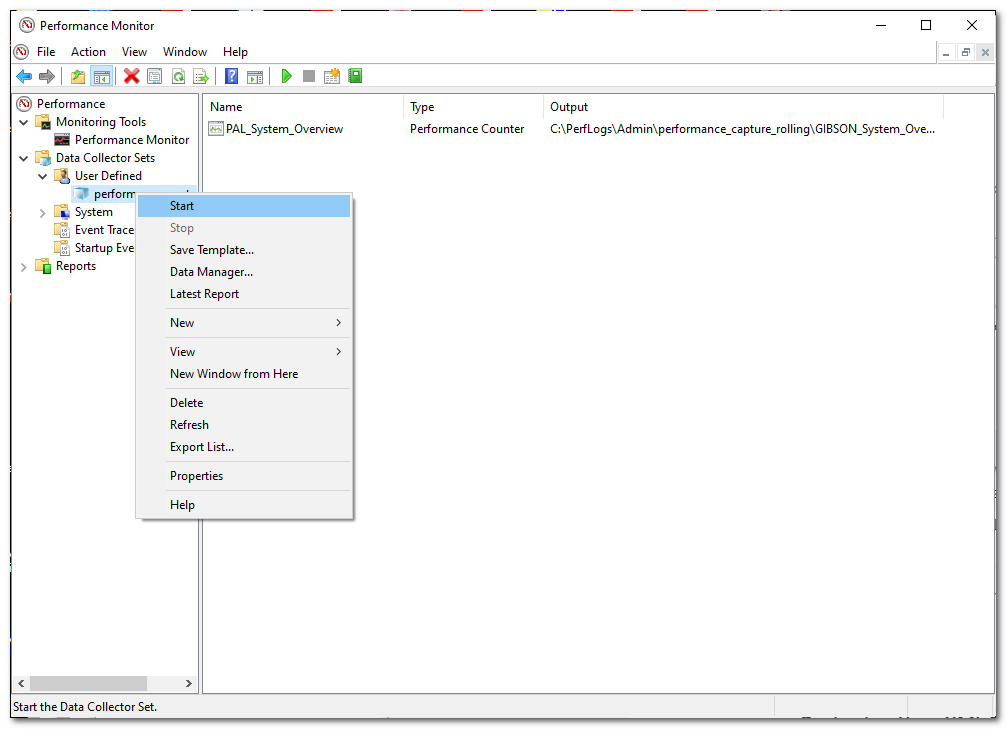Screen dimensions: 1007x729
Task: Click the Forward arrow toolbar icon
Action: [47, 76]
